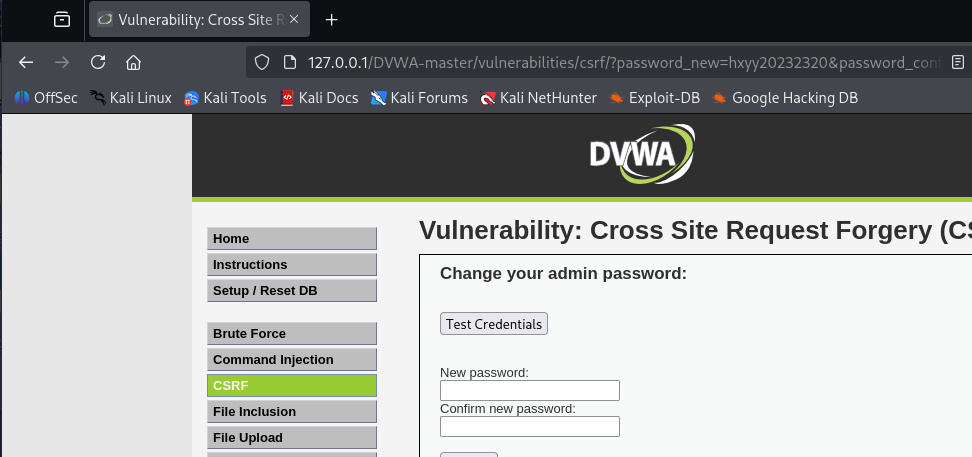The image size is (972, 457).
Task: Click the Confirm new password field
Action: (530, 426)
